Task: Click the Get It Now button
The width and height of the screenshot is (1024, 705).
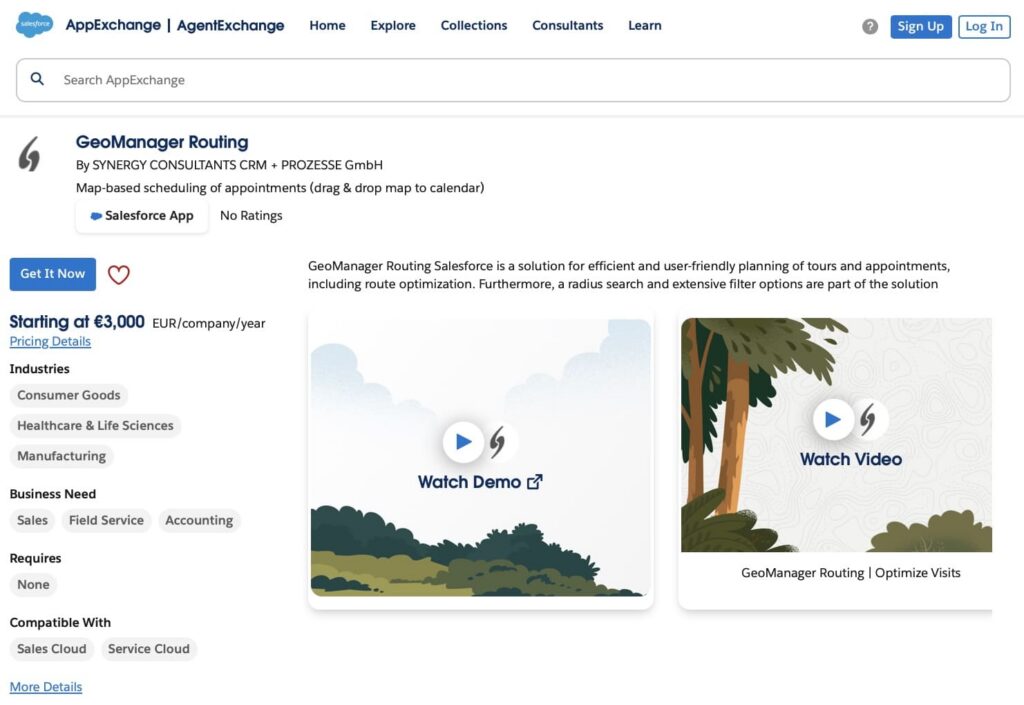Action: click(53, 274)
